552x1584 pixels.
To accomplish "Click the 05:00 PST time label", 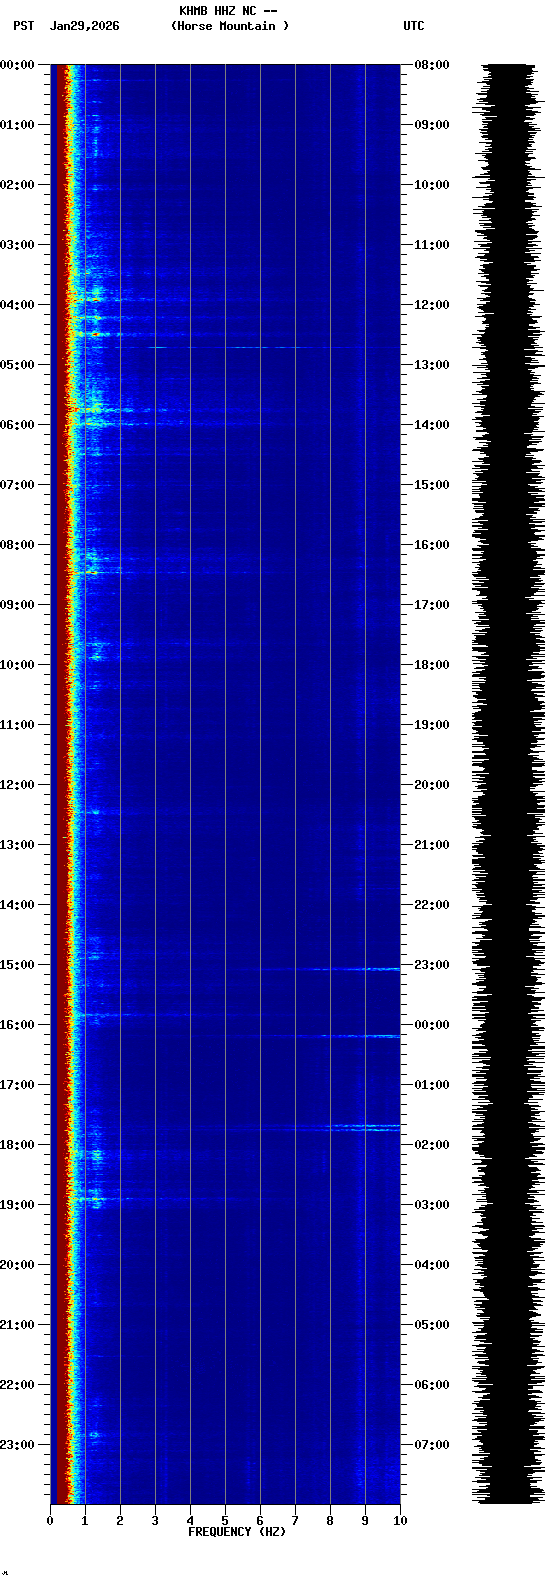I will 17,365.
